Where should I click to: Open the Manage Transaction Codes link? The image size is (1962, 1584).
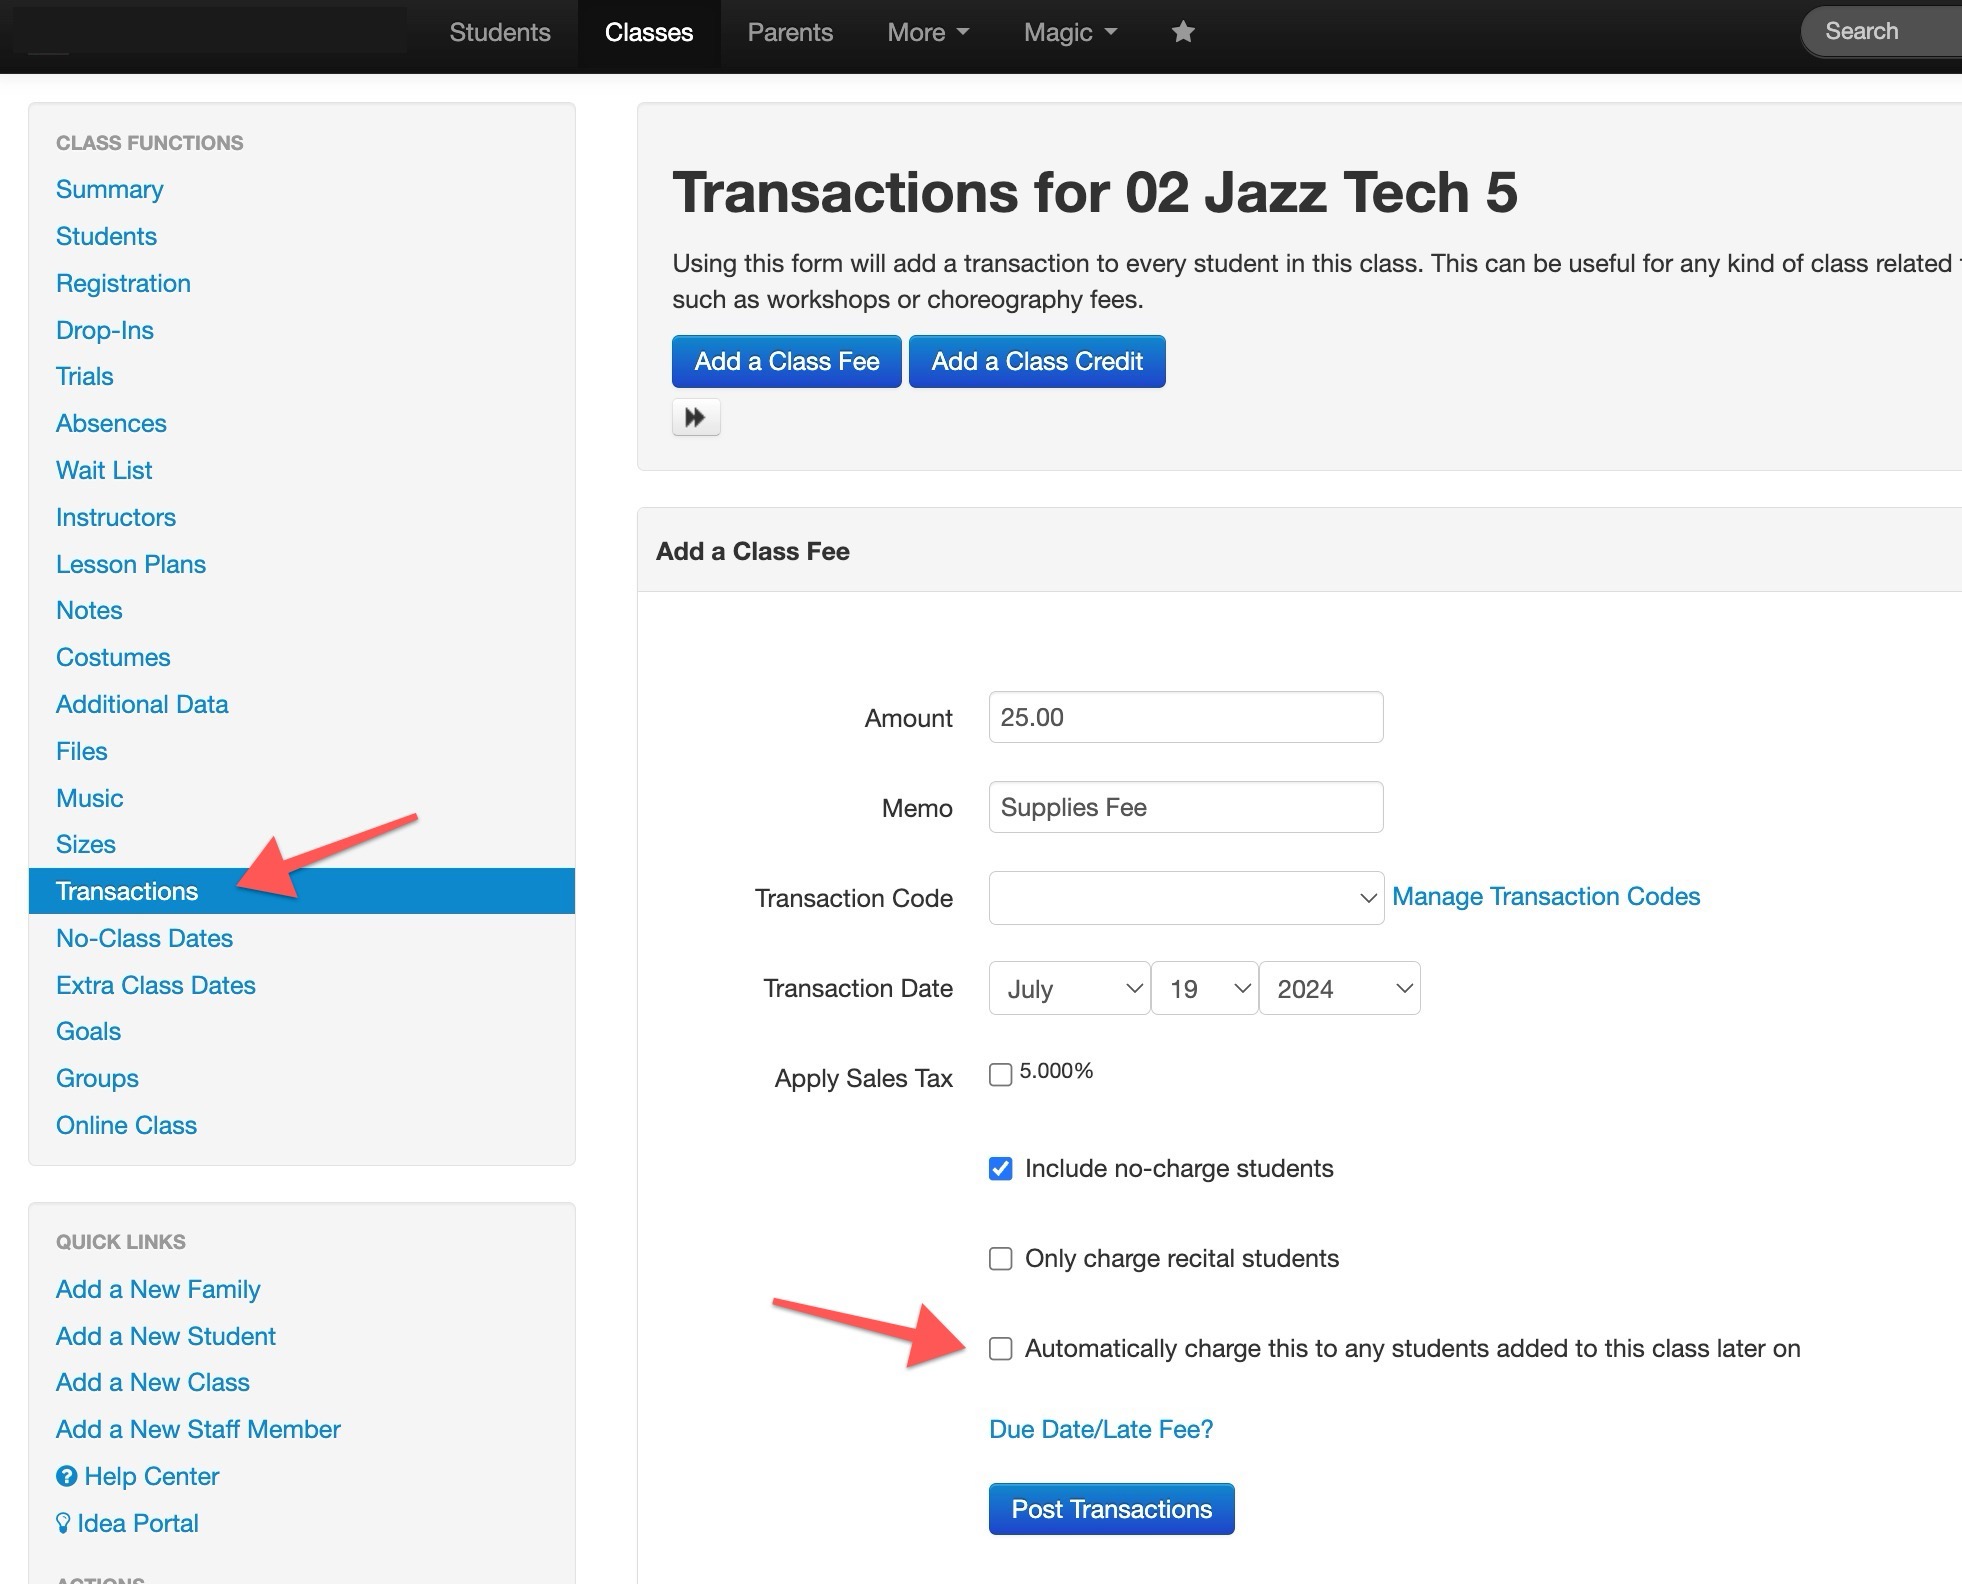[x=1545, y=896]
